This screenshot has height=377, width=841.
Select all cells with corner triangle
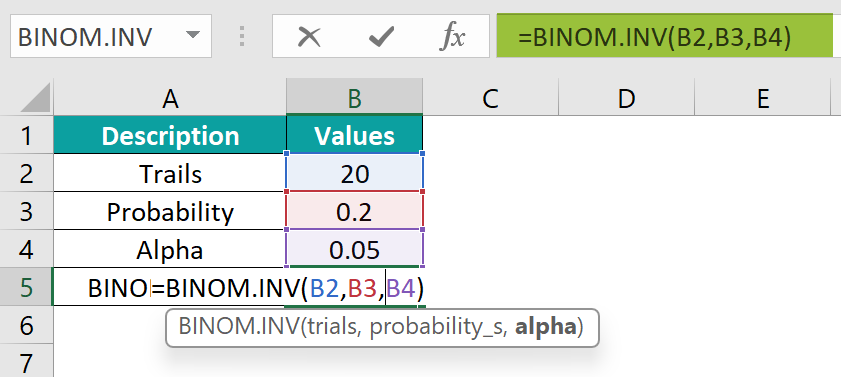point(35,98)
